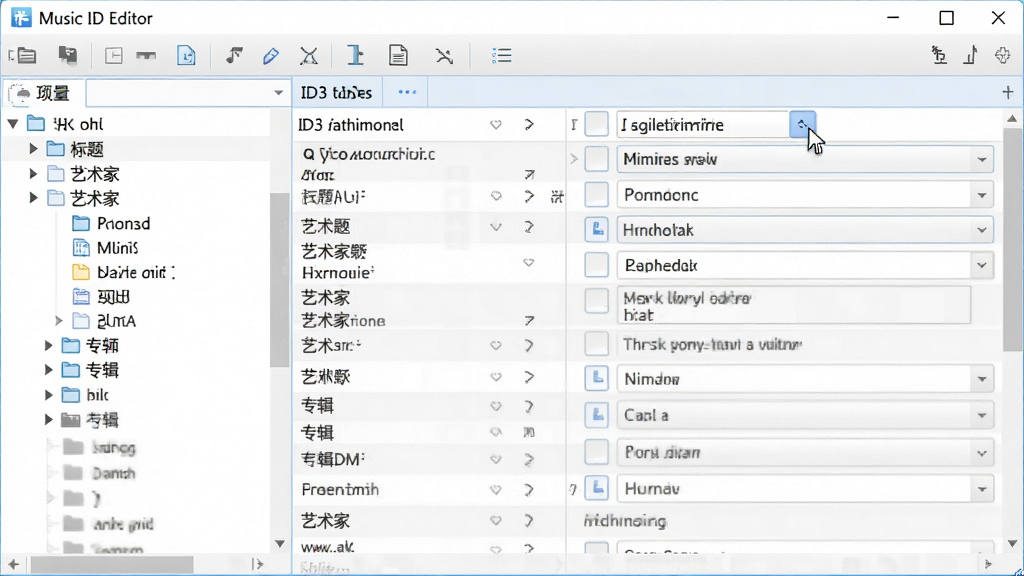This screenshot has width=1024, height=576.
Task: Click the blue refresh document icon
Action: (186, 56)
